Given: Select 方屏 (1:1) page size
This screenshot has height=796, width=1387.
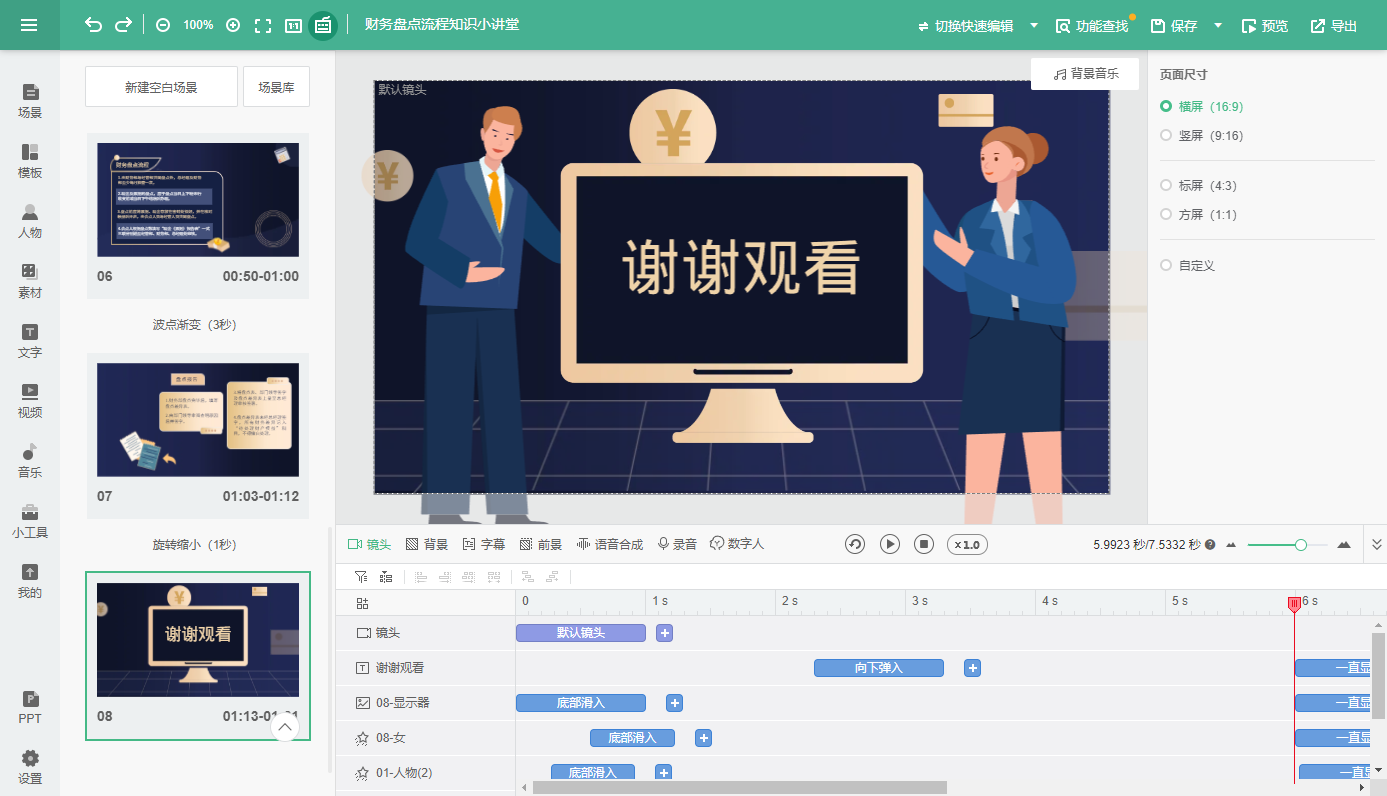Looking at the screenshot, I should pyautogui.click(x=1198, y=214).
